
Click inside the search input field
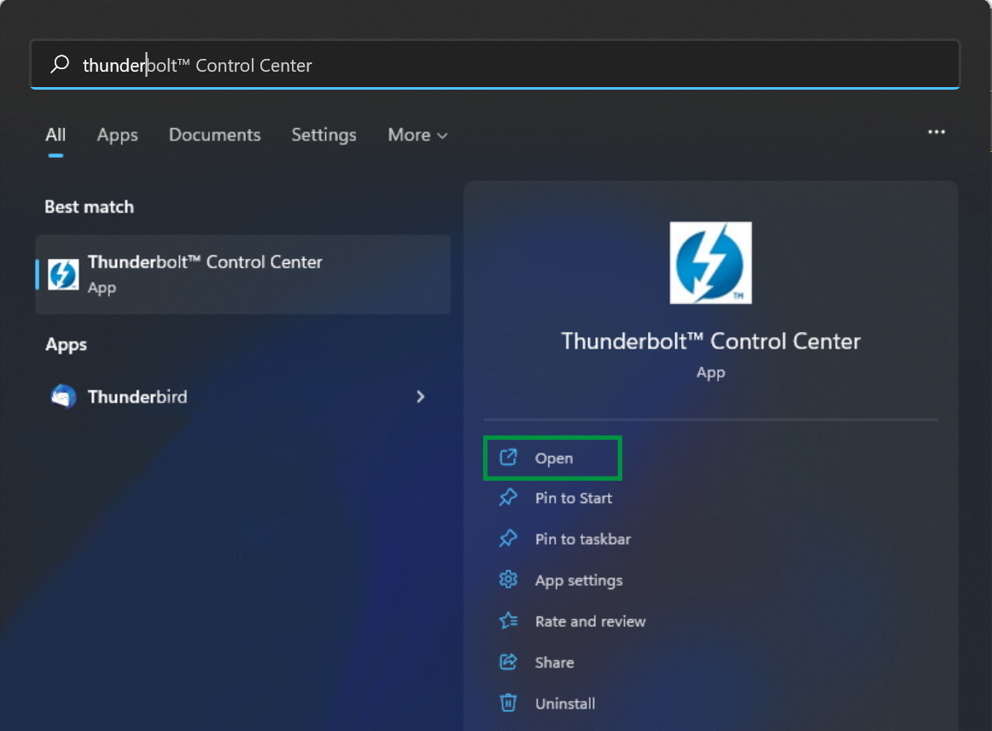[x=400, y=63]
